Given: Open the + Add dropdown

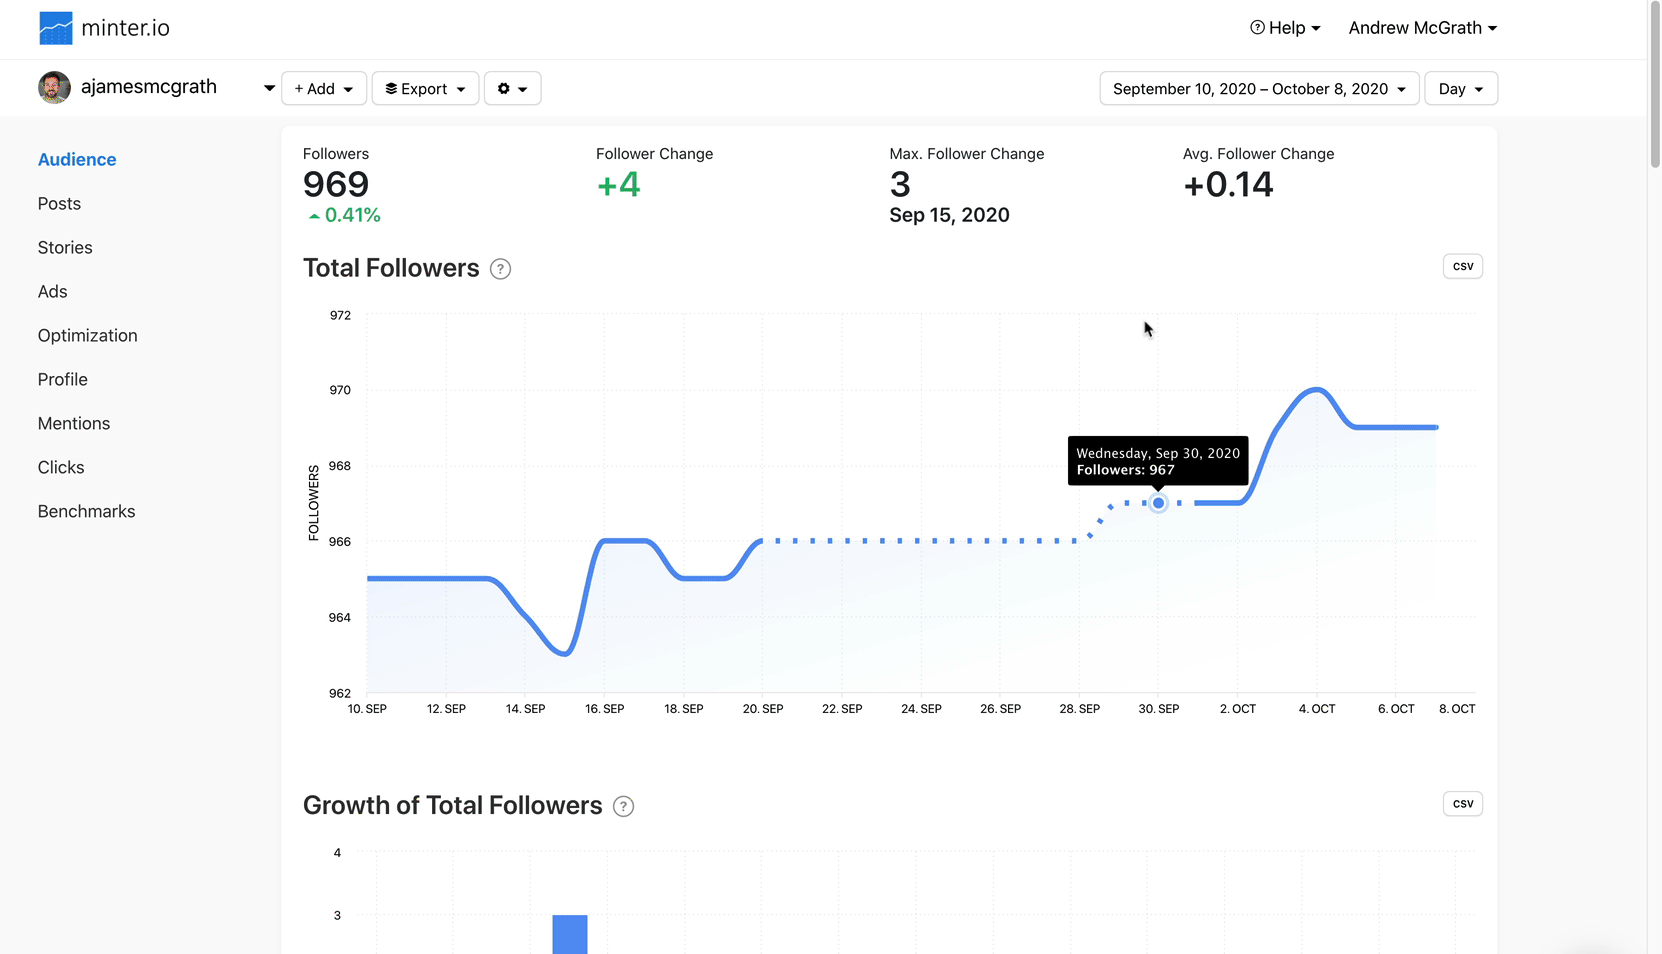Looking at the screenshot, I should click(x=324, y=89).
